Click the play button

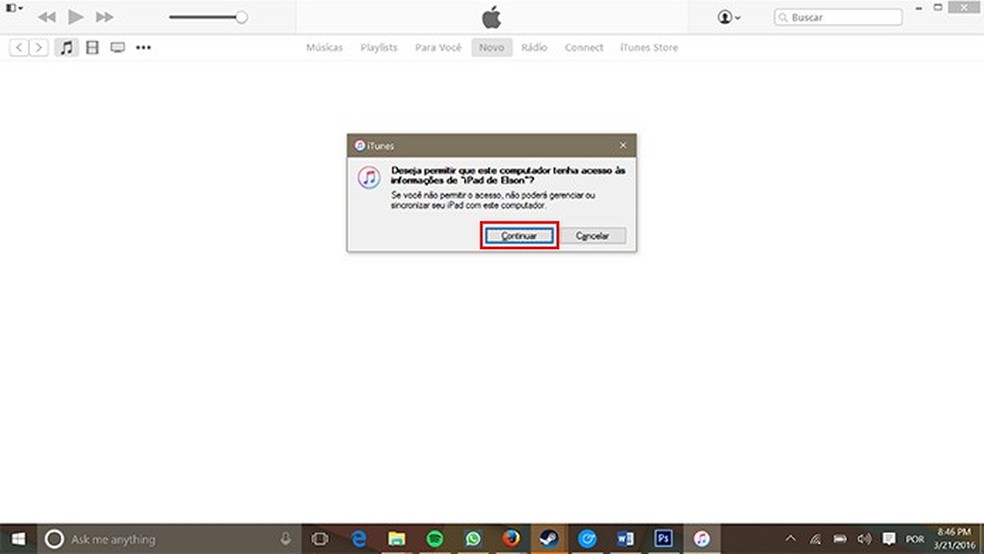(x=76, y=17)
